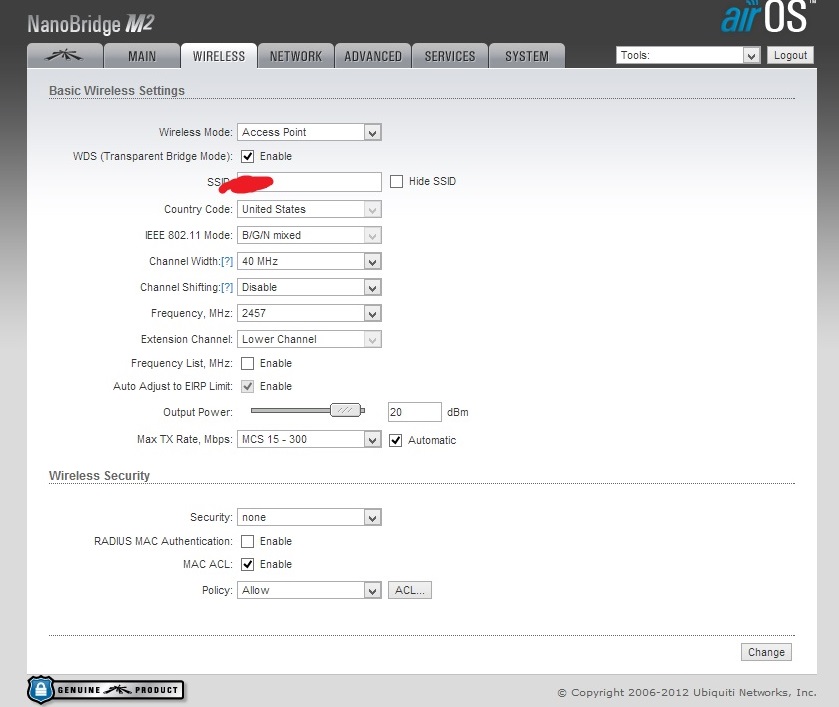Click the Ubiquiti copyright text

(687, 693)
